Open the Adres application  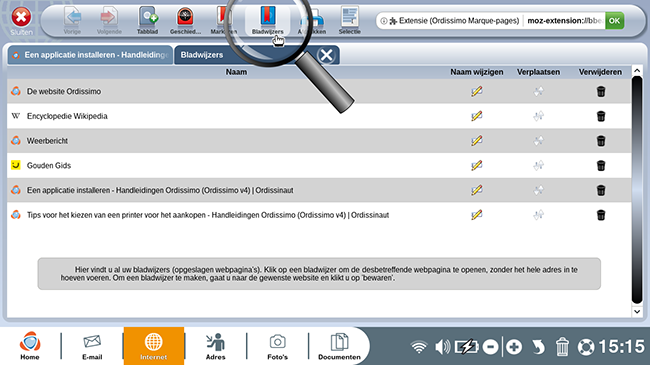(216, 346)
